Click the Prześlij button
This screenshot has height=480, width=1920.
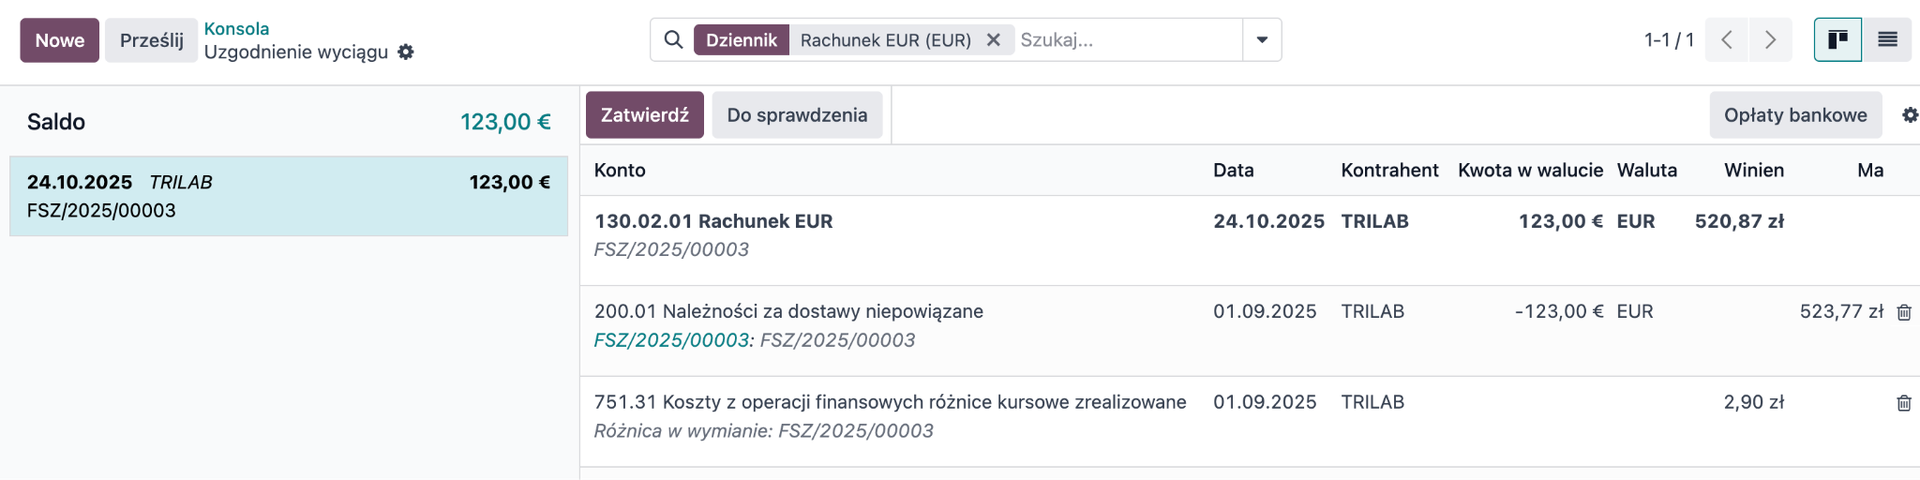[151, 40]
